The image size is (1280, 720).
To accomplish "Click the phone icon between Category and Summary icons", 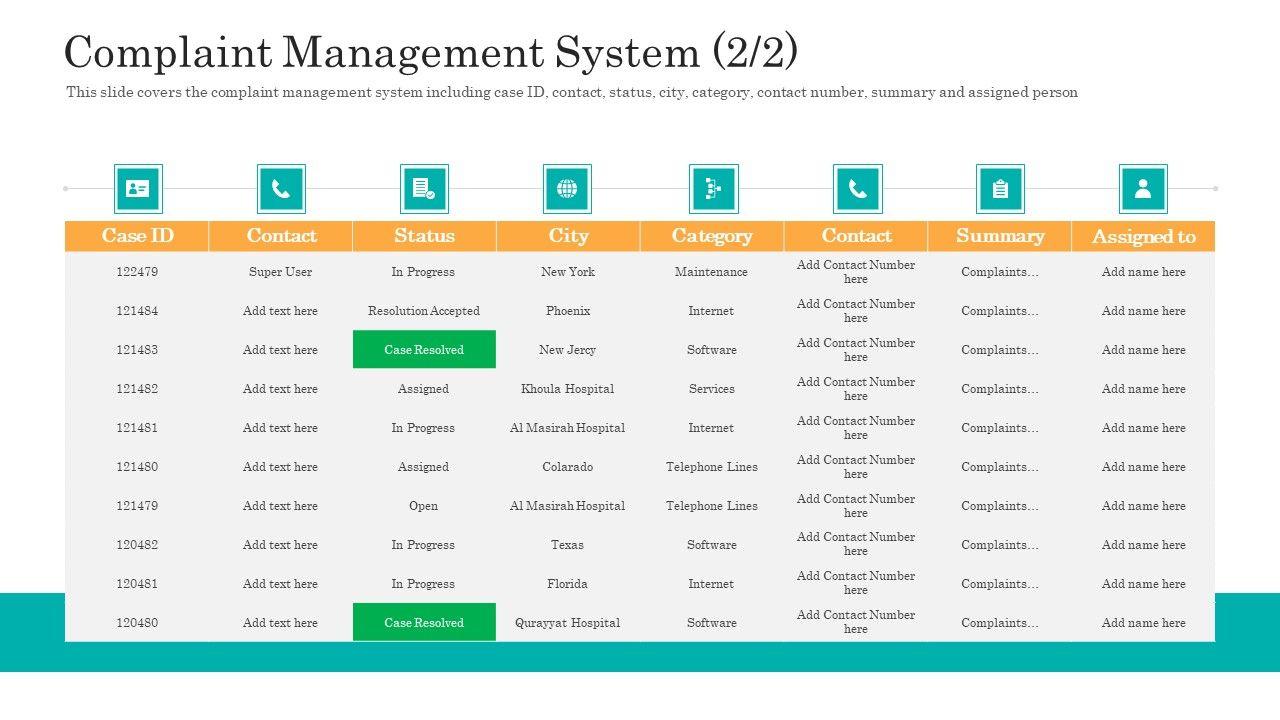I will (858, 189).
